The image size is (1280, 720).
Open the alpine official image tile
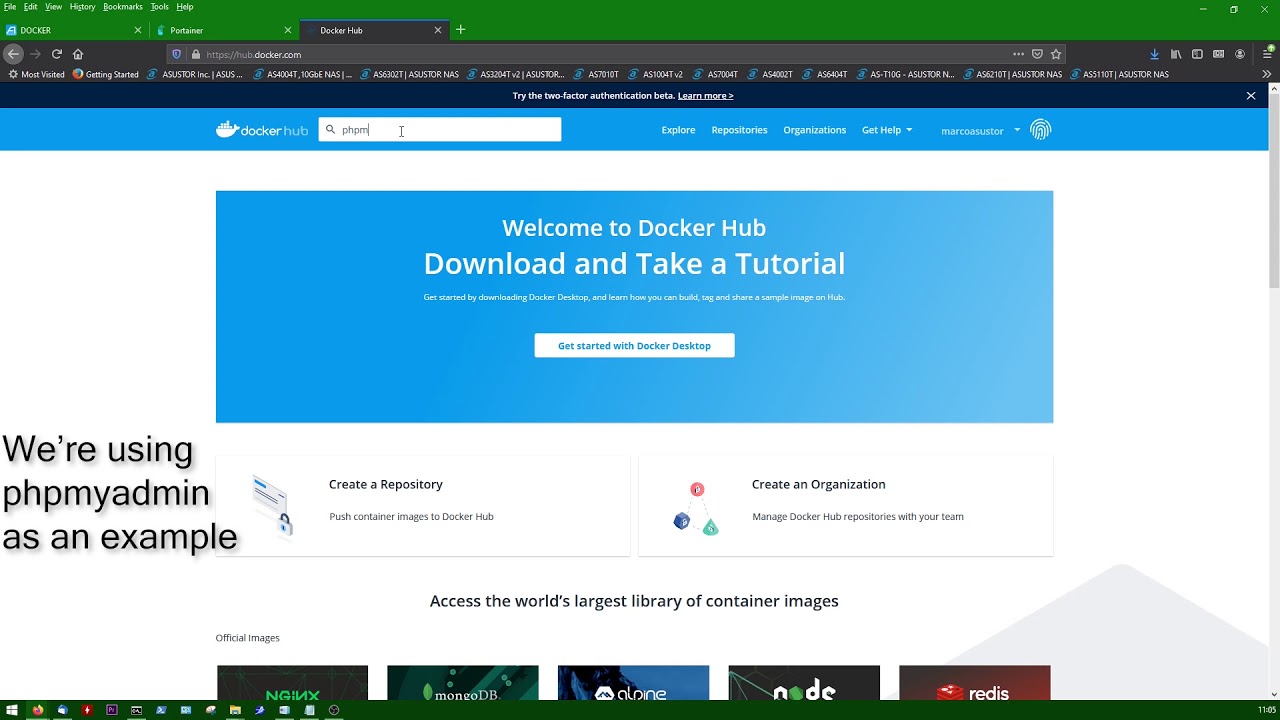pos(633,683)
